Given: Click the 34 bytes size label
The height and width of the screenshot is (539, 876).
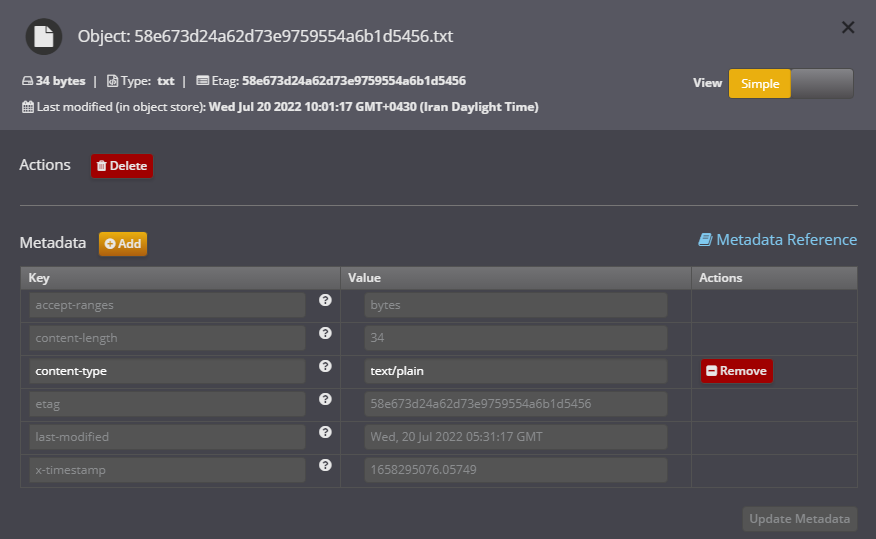Looking at the screenshot, I should tap(60, 81).
